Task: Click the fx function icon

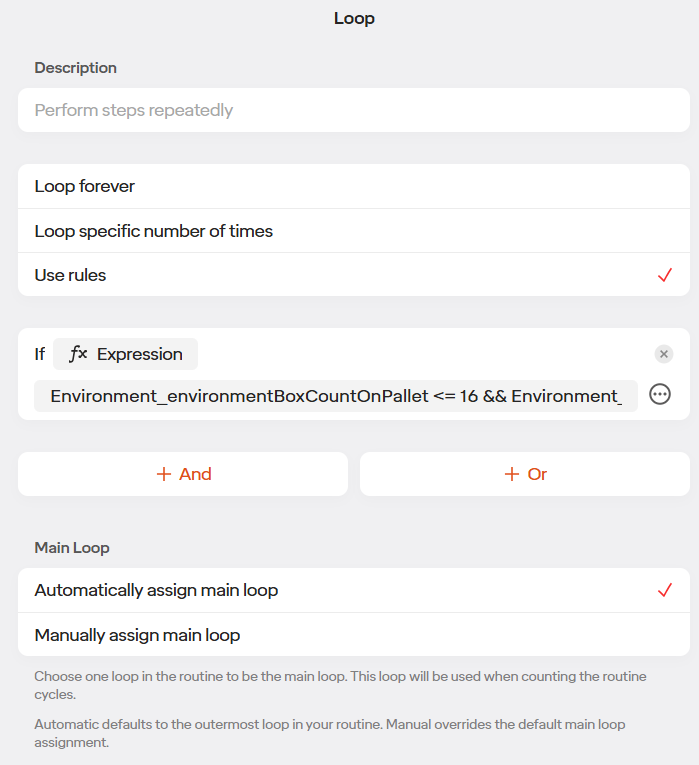Action: pyautogui.click(x=78, y=354)
